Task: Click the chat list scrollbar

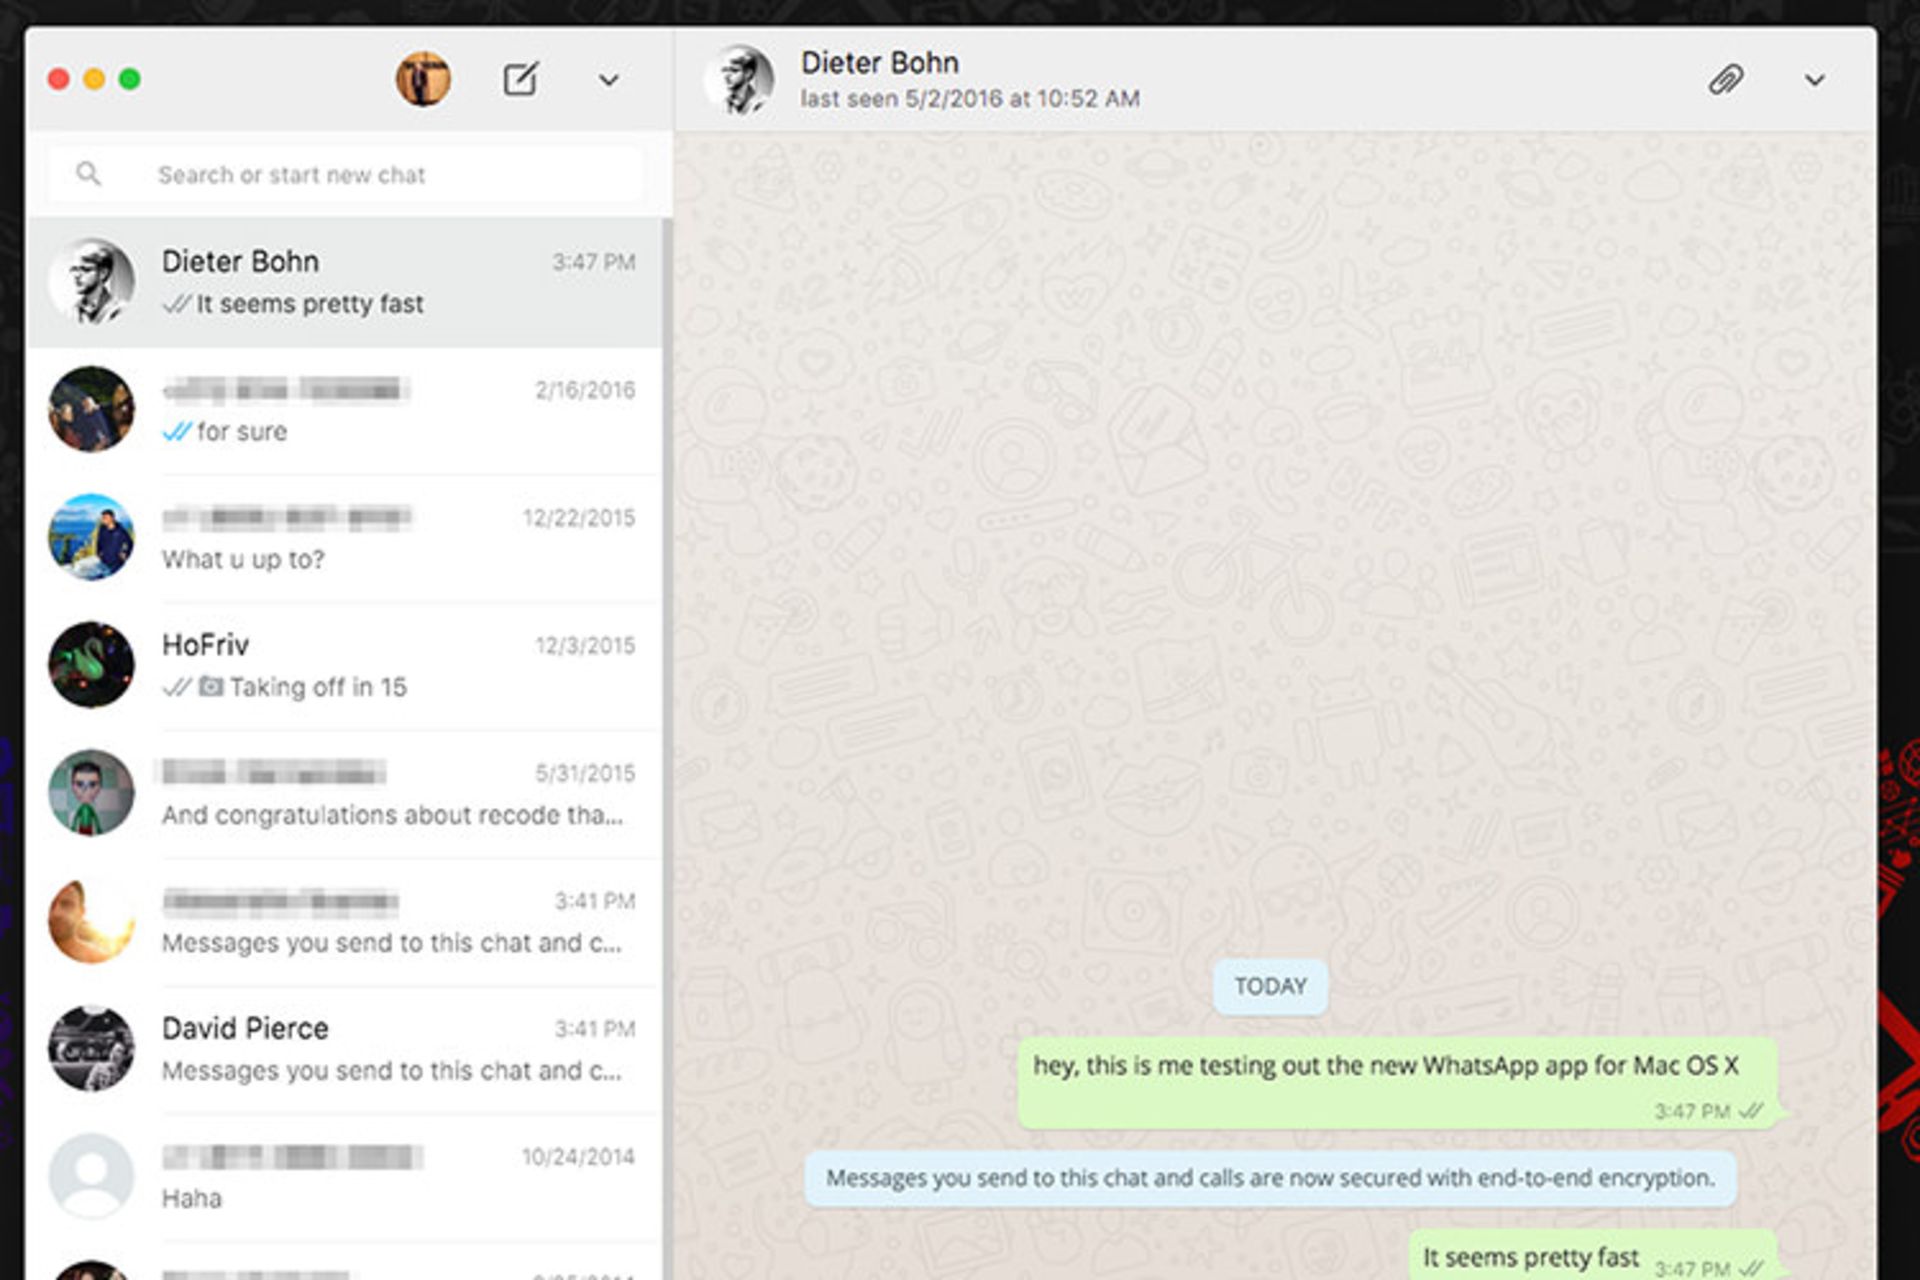Action: click(x=667, y=700)
